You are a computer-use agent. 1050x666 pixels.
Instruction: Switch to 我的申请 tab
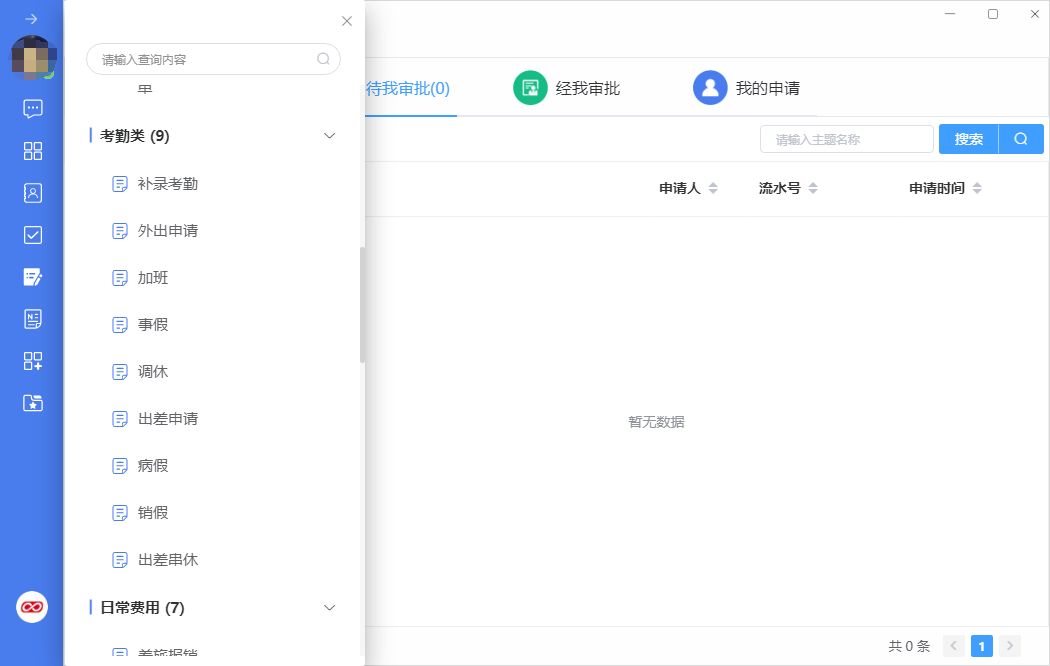747,88
